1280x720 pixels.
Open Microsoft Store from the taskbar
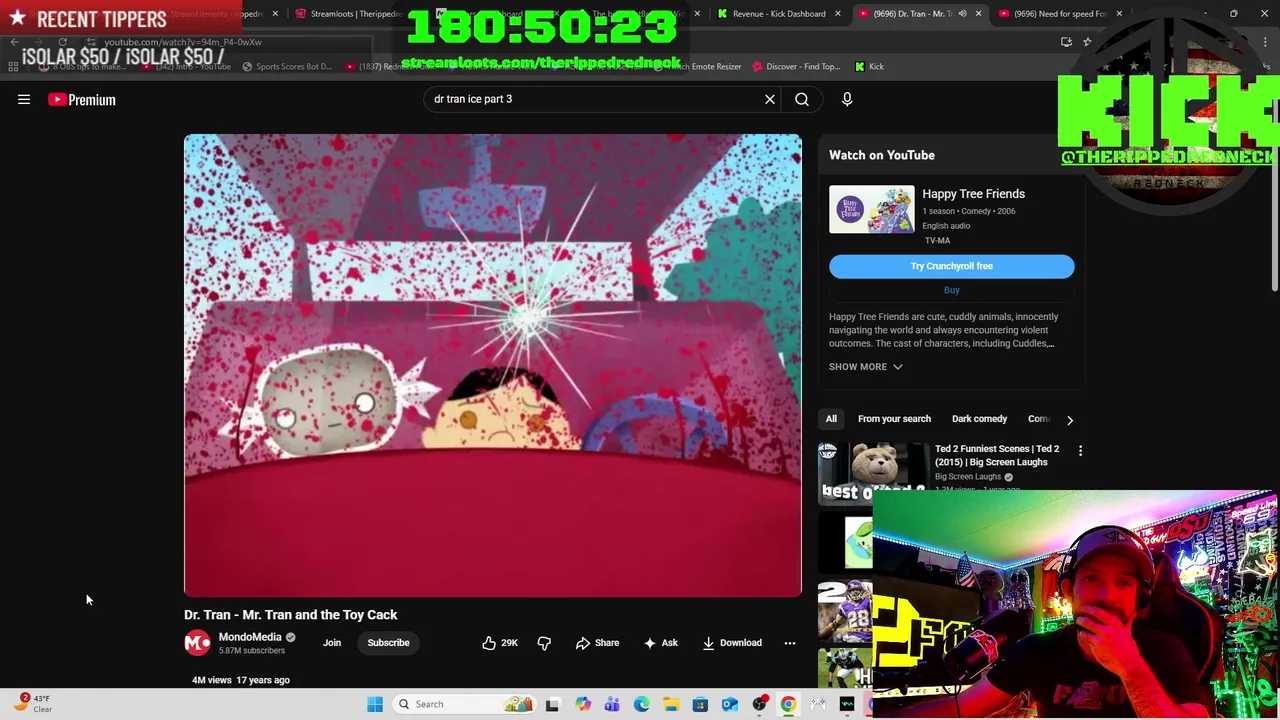[700, 704]
